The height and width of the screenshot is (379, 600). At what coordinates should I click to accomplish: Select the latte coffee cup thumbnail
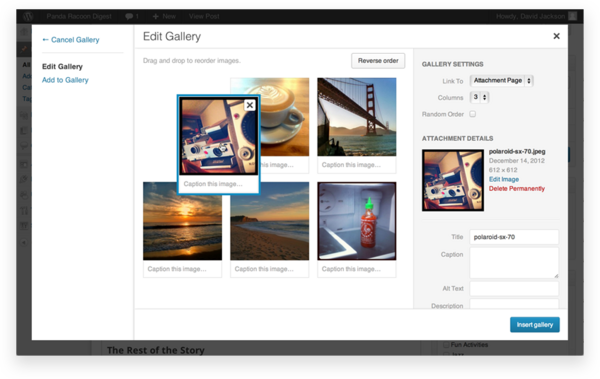285,117
